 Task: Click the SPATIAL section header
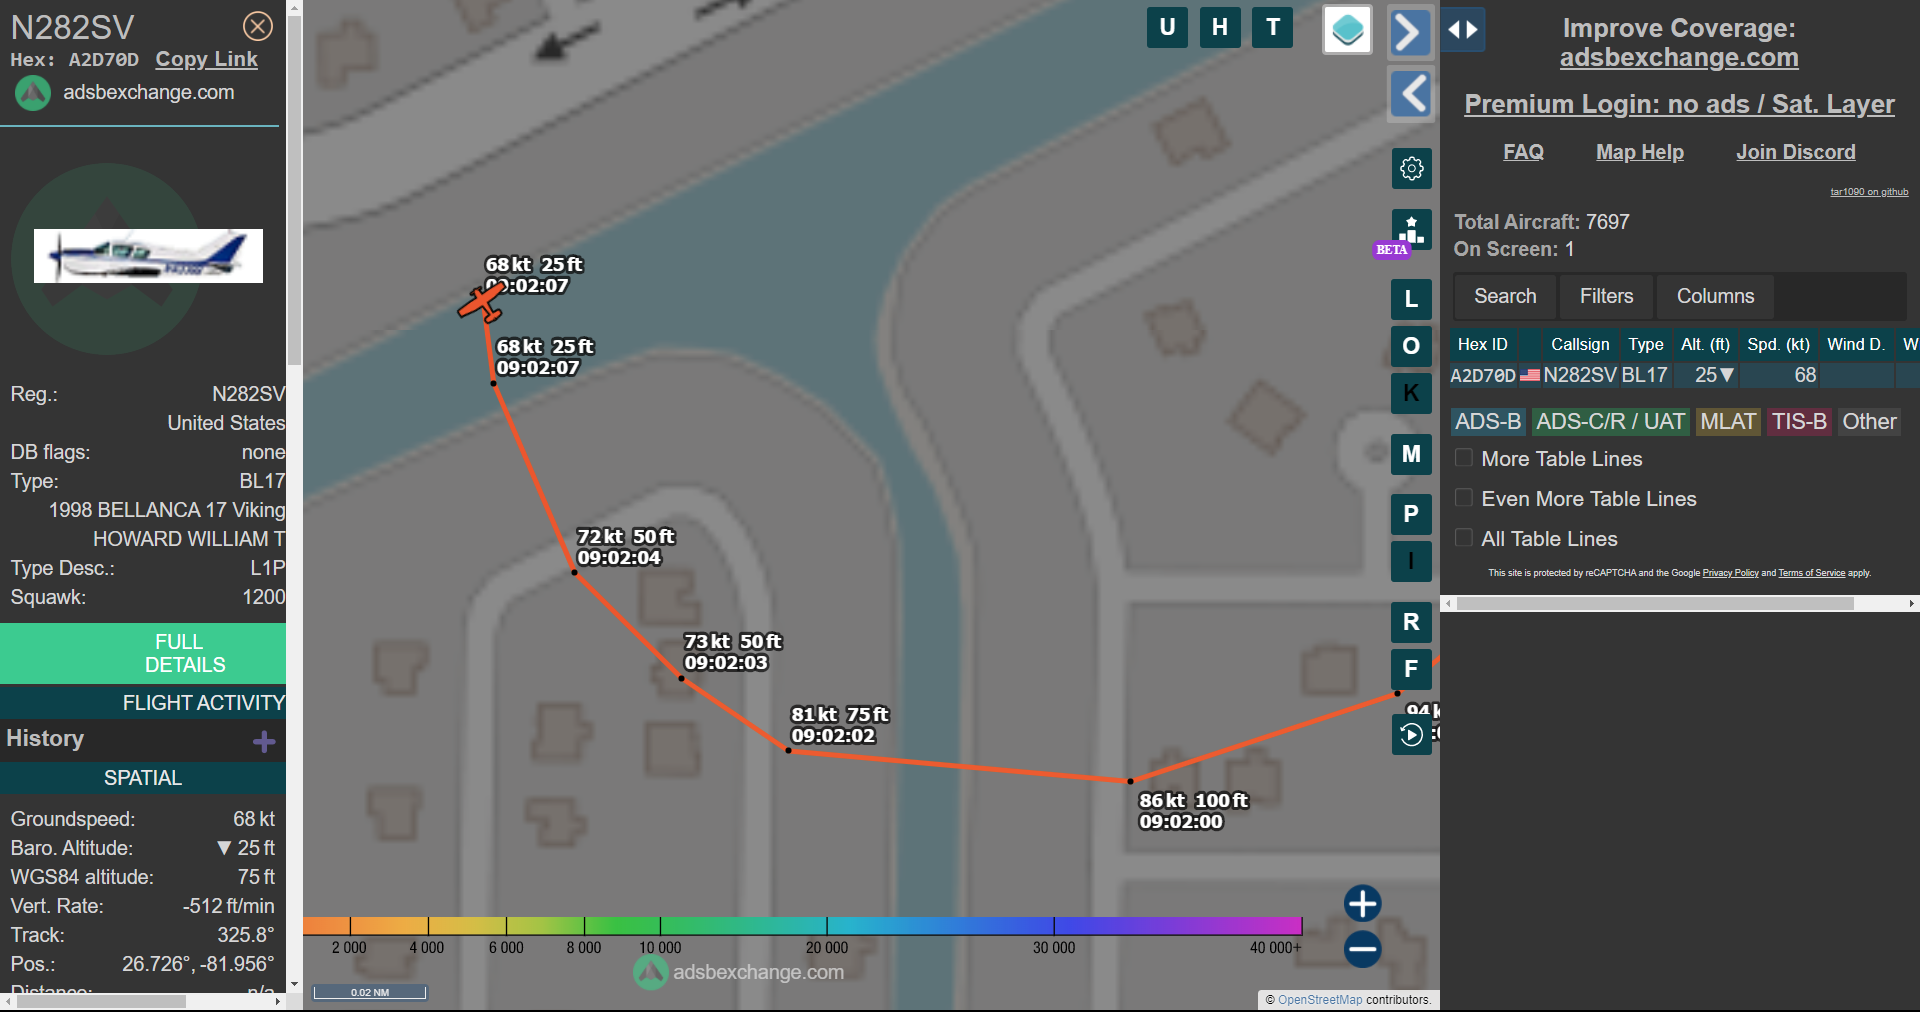coord(143,778)
